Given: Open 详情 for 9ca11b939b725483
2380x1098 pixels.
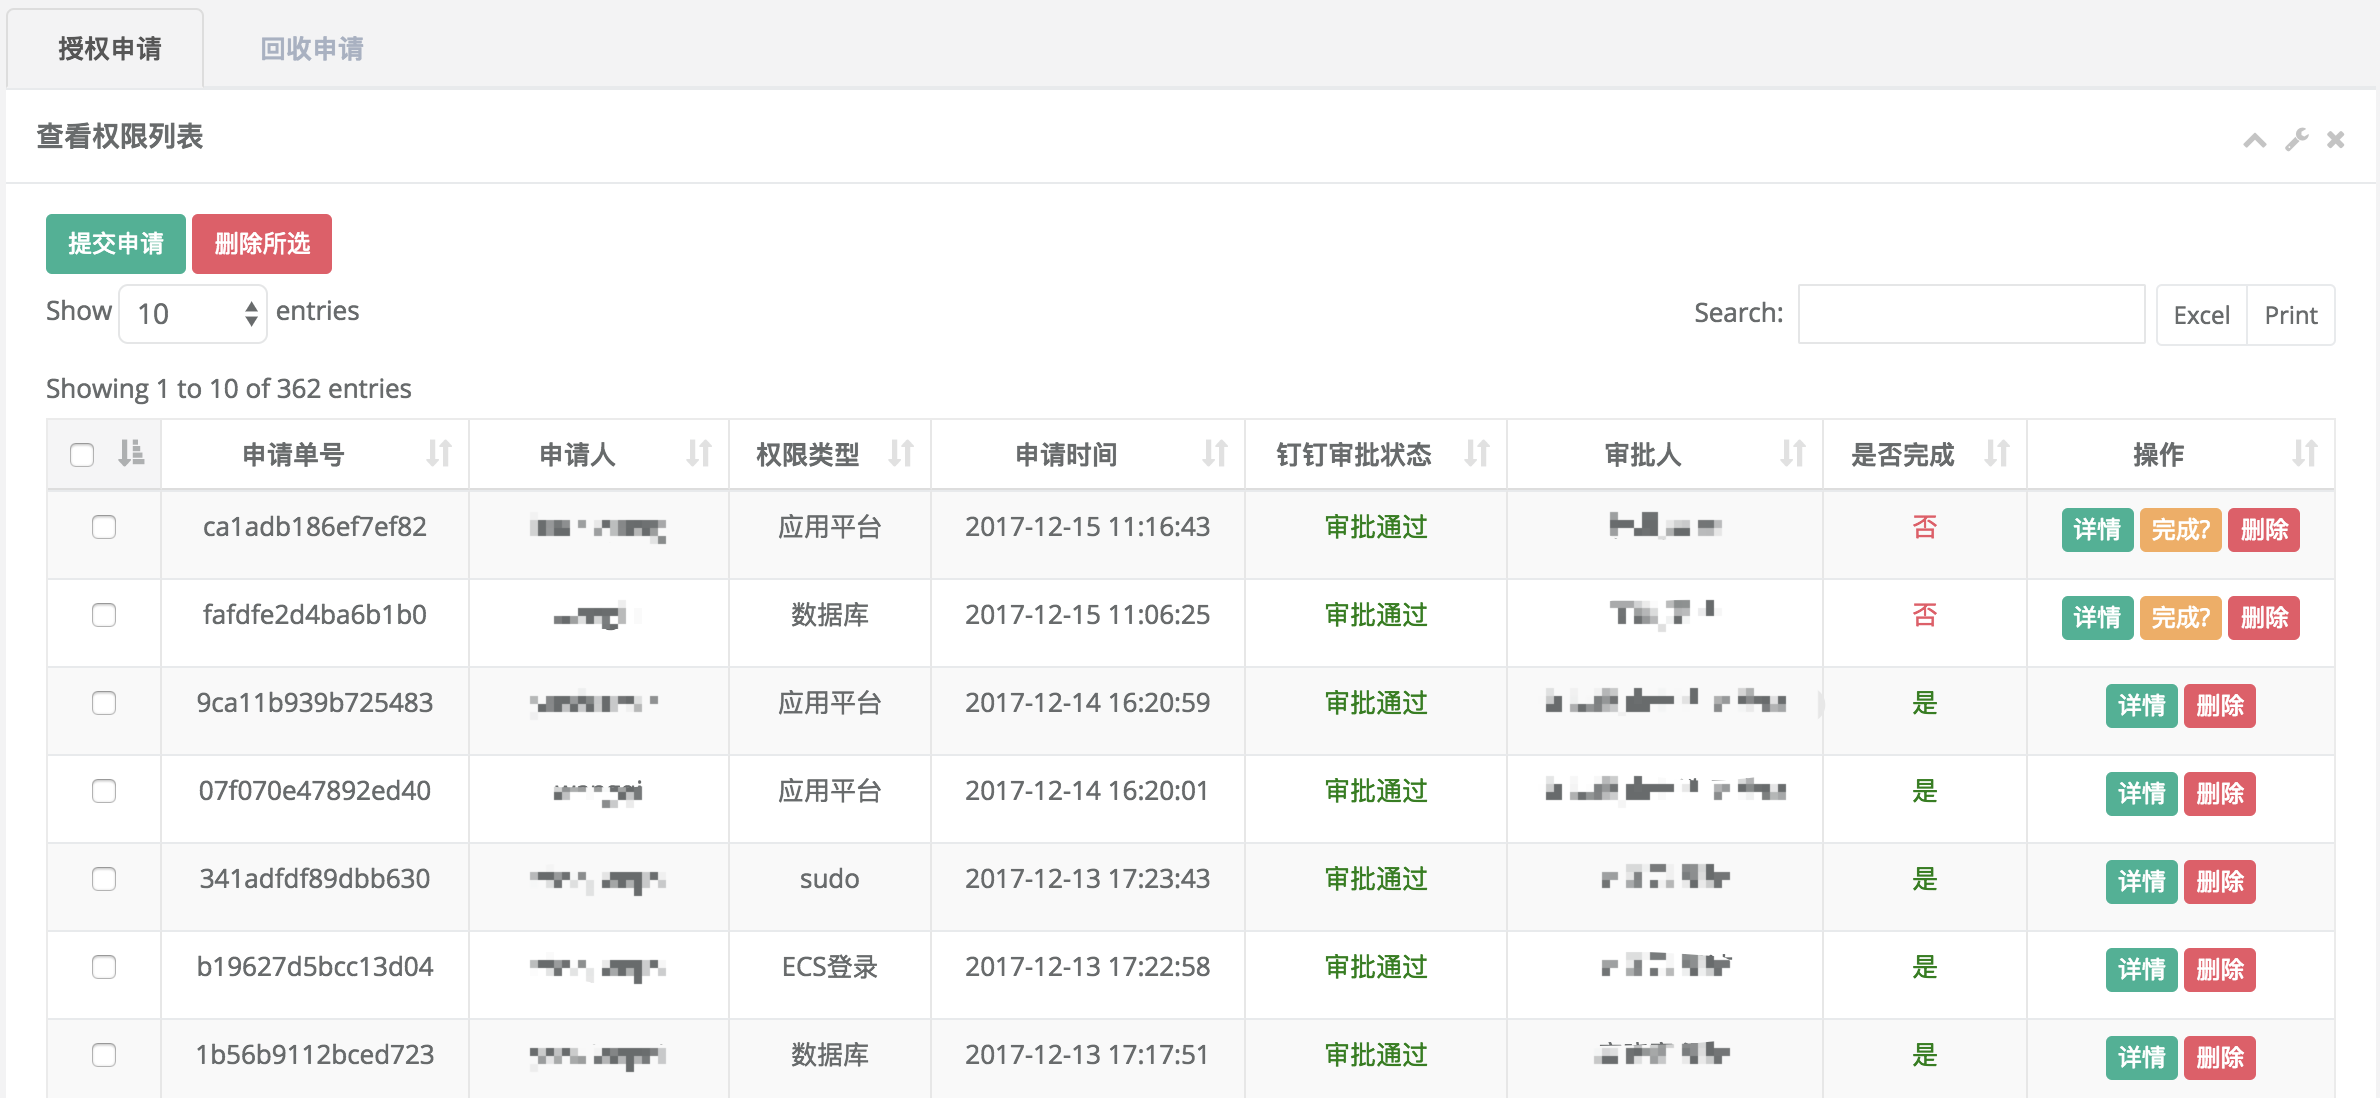Looking at the screenshot, I should click(2141, 706).
